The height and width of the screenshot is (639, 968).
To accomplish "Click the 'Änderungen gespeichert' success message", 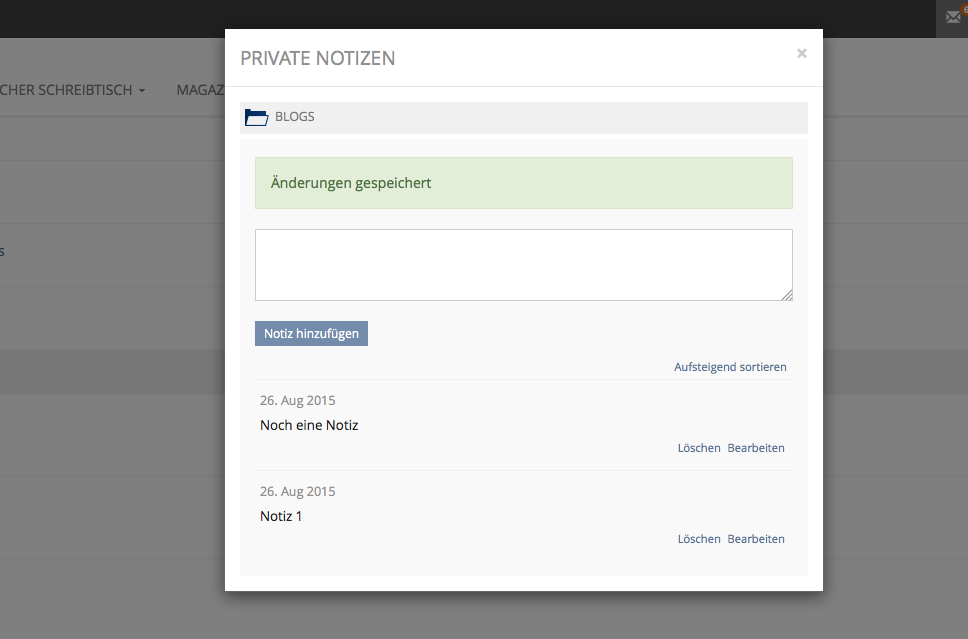I will click(523, 183).
